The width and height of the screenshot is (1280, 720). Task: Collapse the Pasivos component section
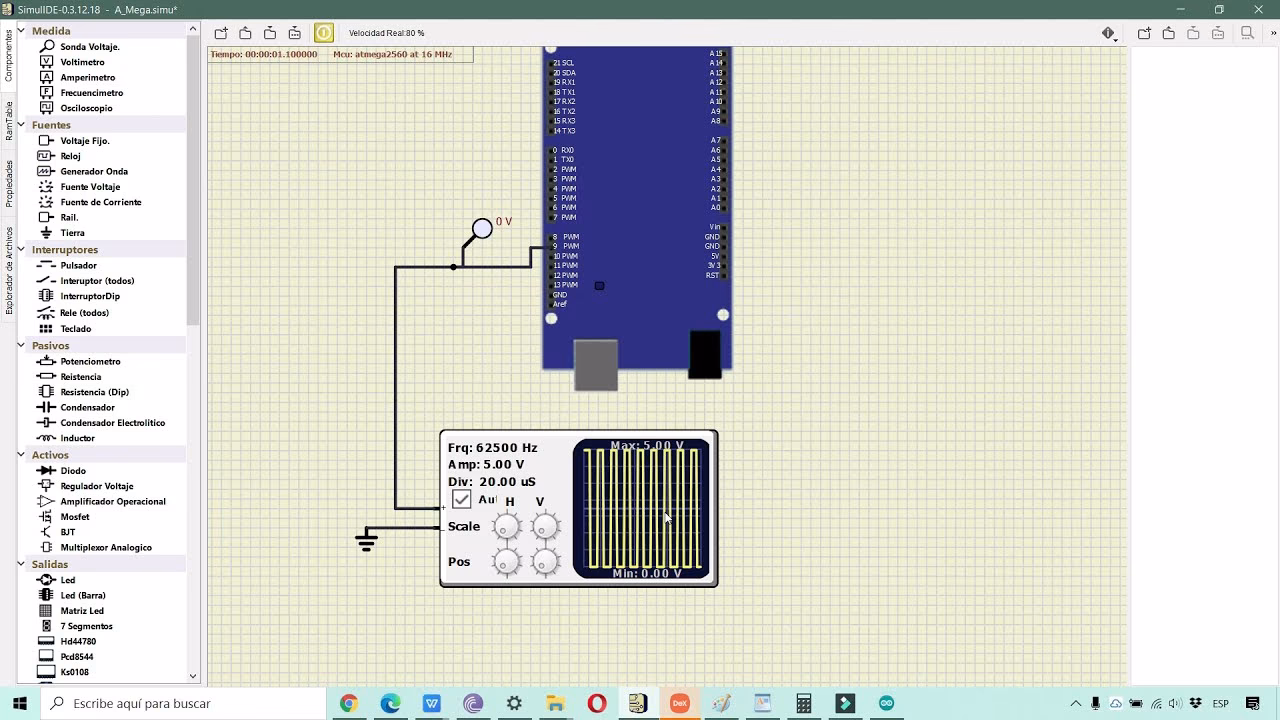[23, 345]
